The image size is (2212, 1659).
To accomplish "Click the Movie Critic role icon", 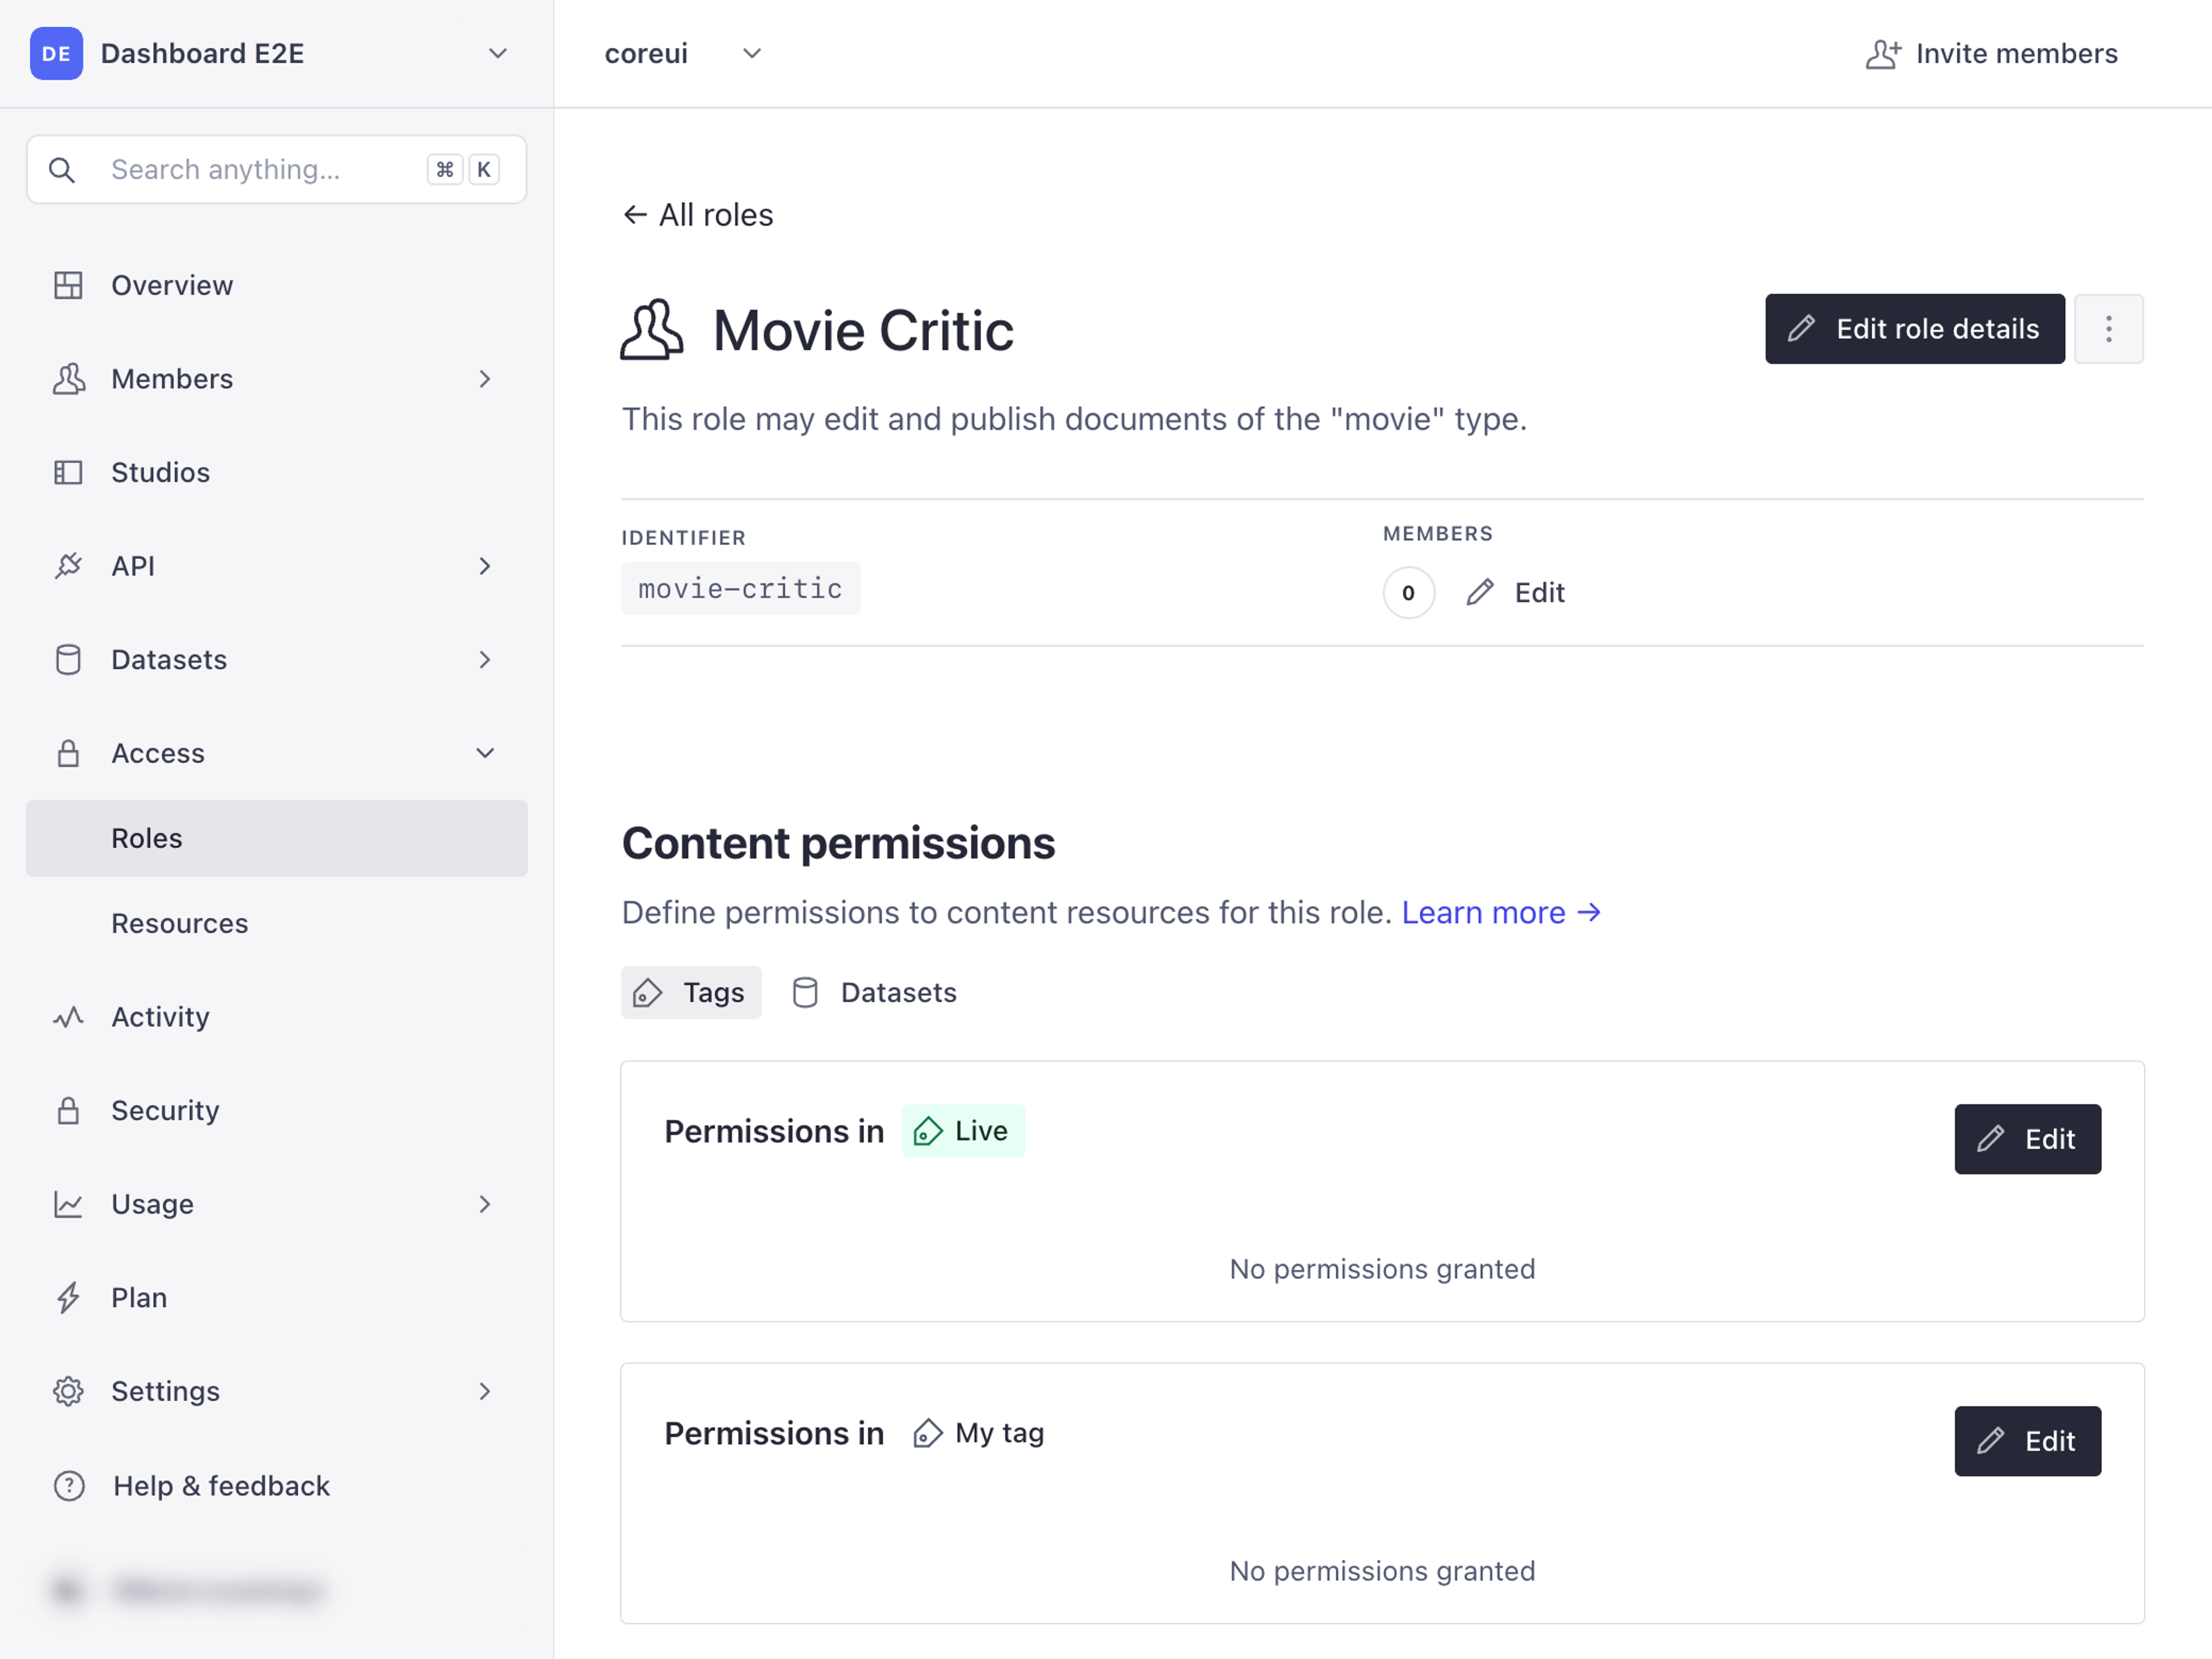I will [x=652, y=330].
